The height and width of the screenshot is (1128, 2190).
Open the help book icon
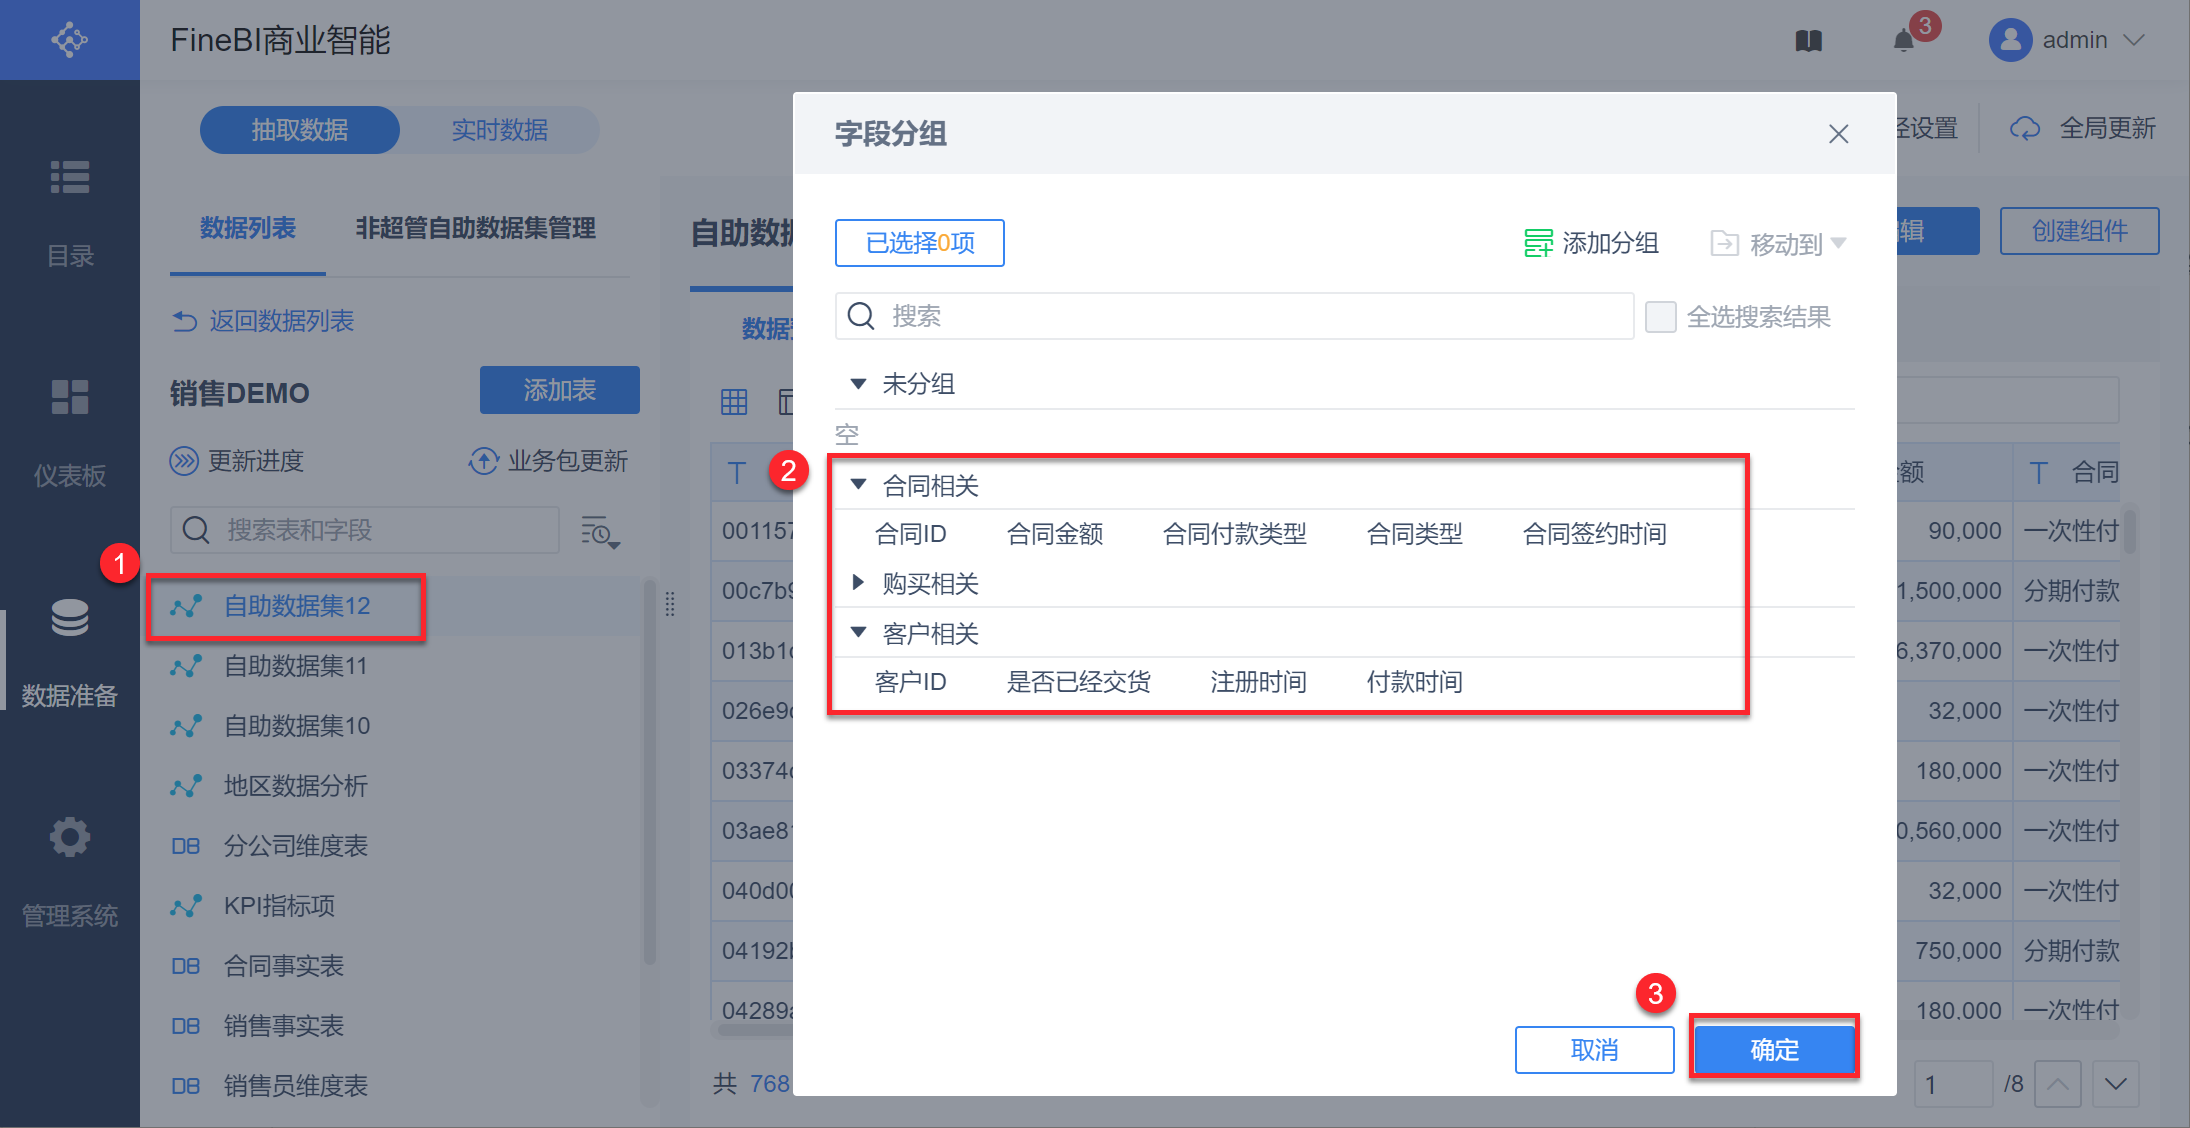[1808, 41]
